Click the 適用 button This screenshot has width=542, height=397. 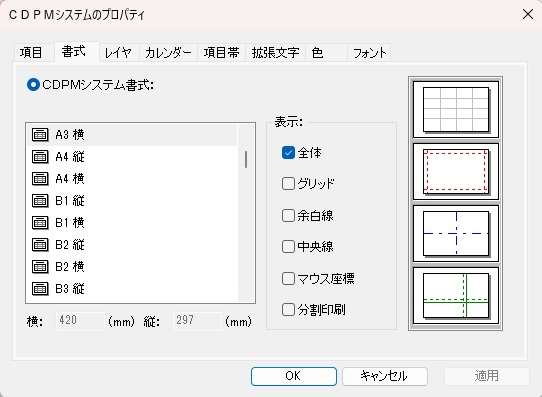[x=487, y=376]
